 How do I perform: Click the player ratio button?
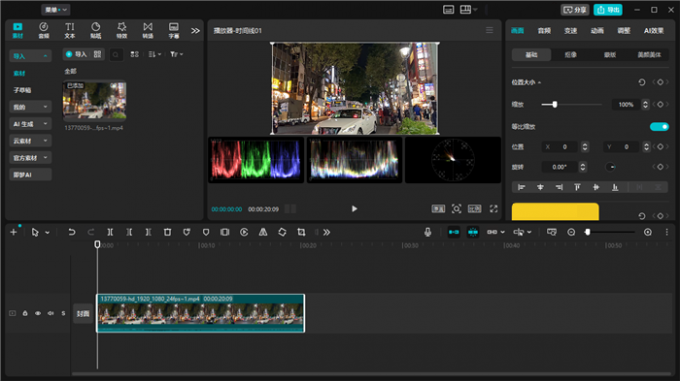point(474,209)
